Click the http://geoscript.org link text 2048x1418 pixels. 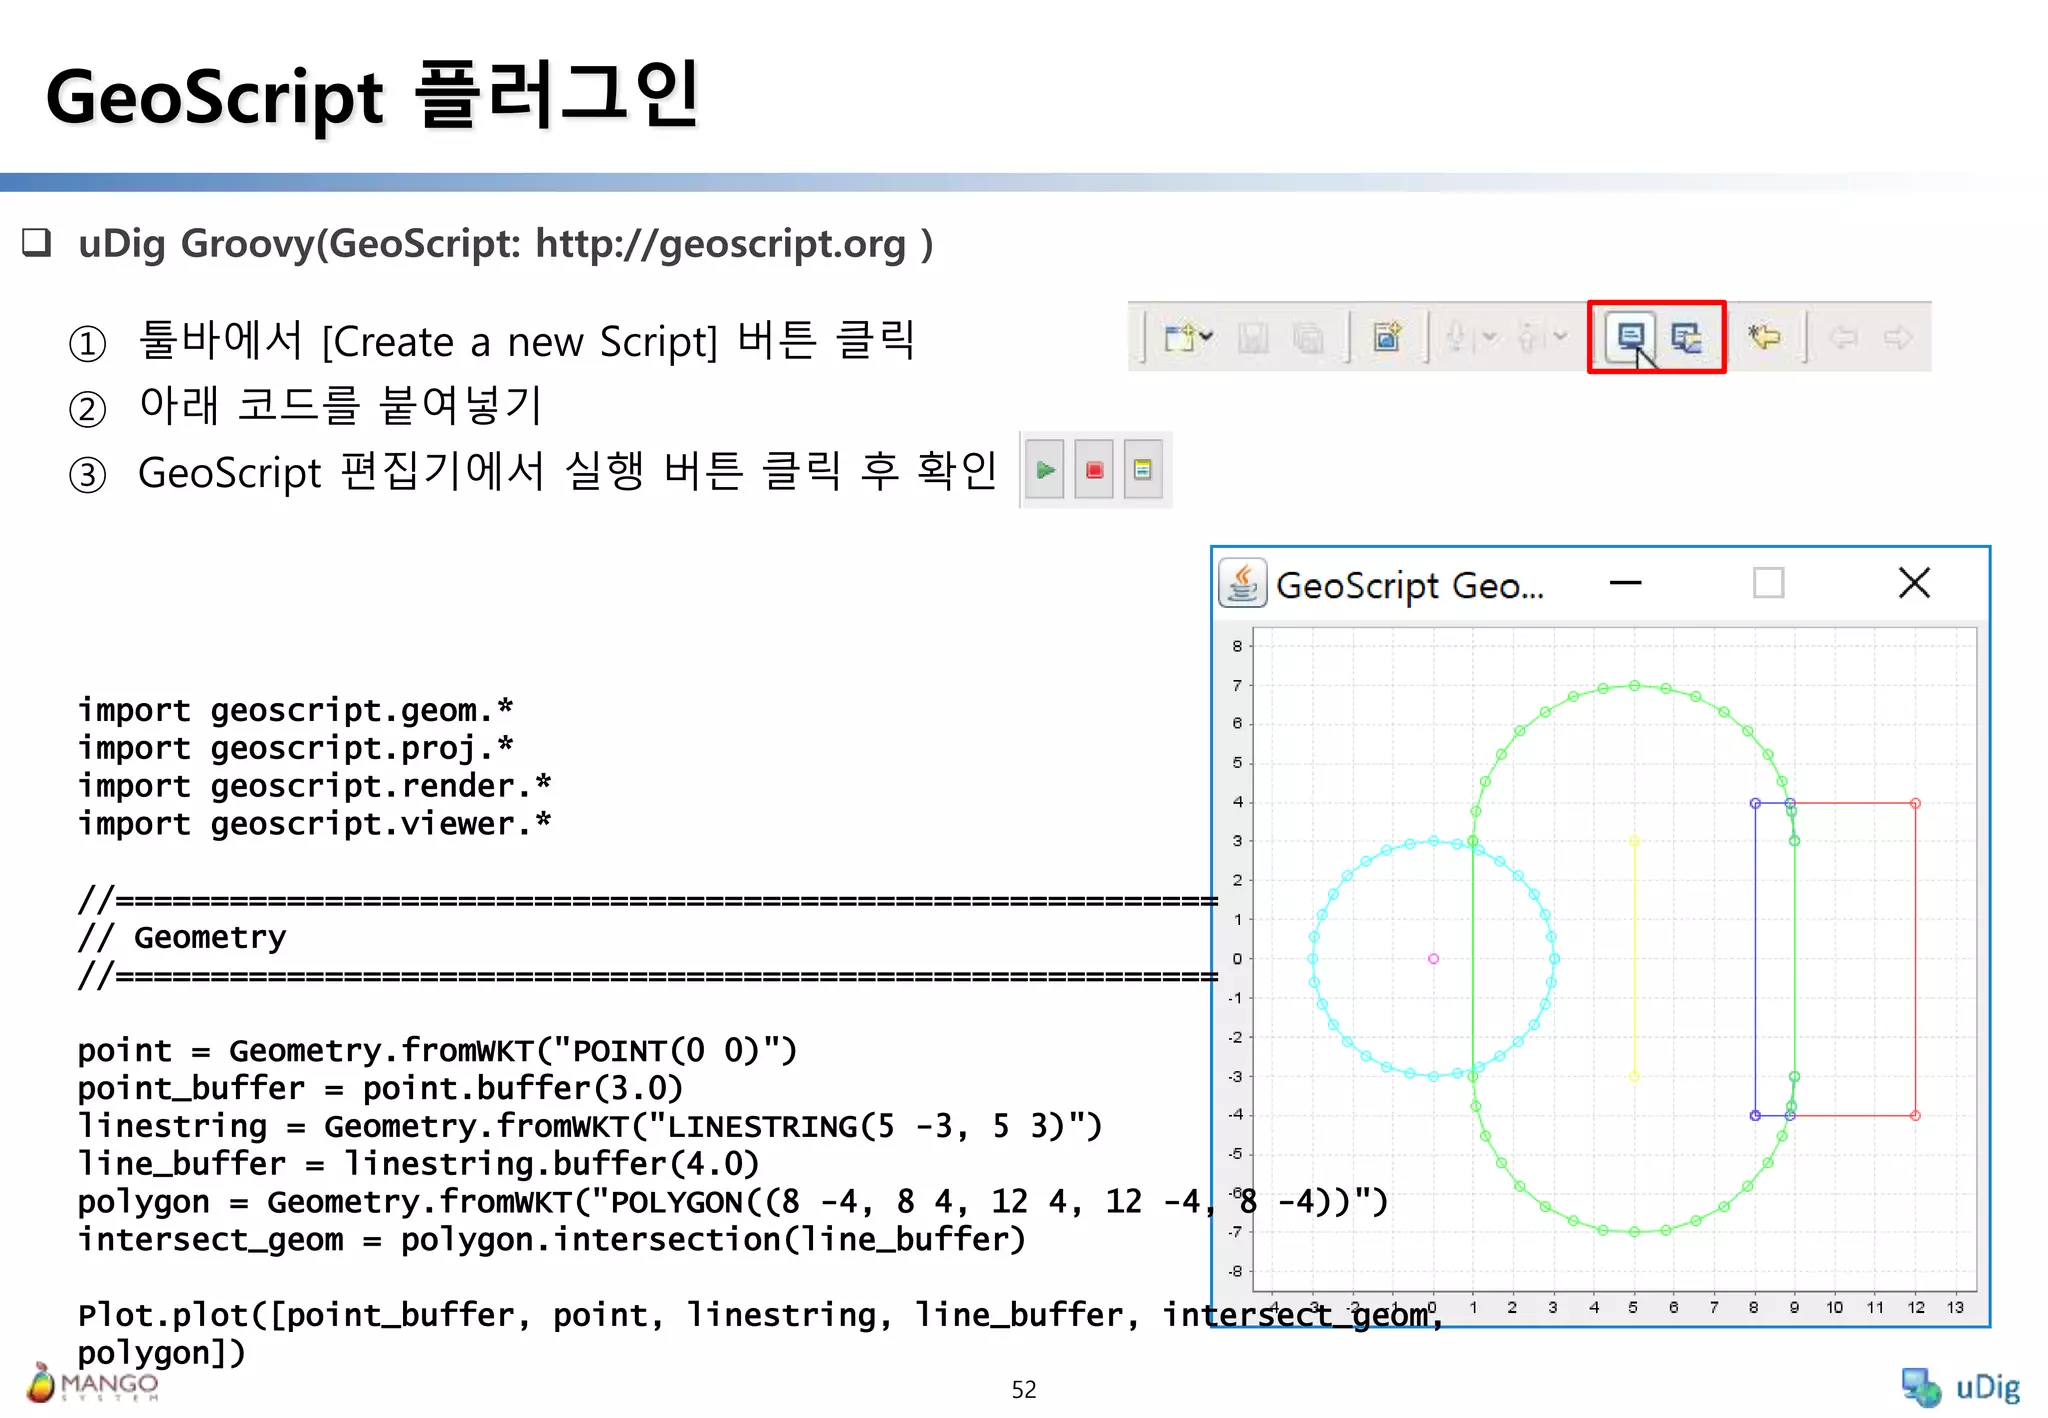coord(720,244)
